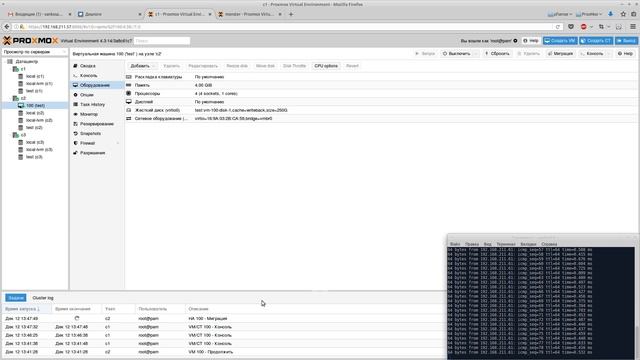Open the Add hardware dropdown
The image size is (640, 360).
142,66
